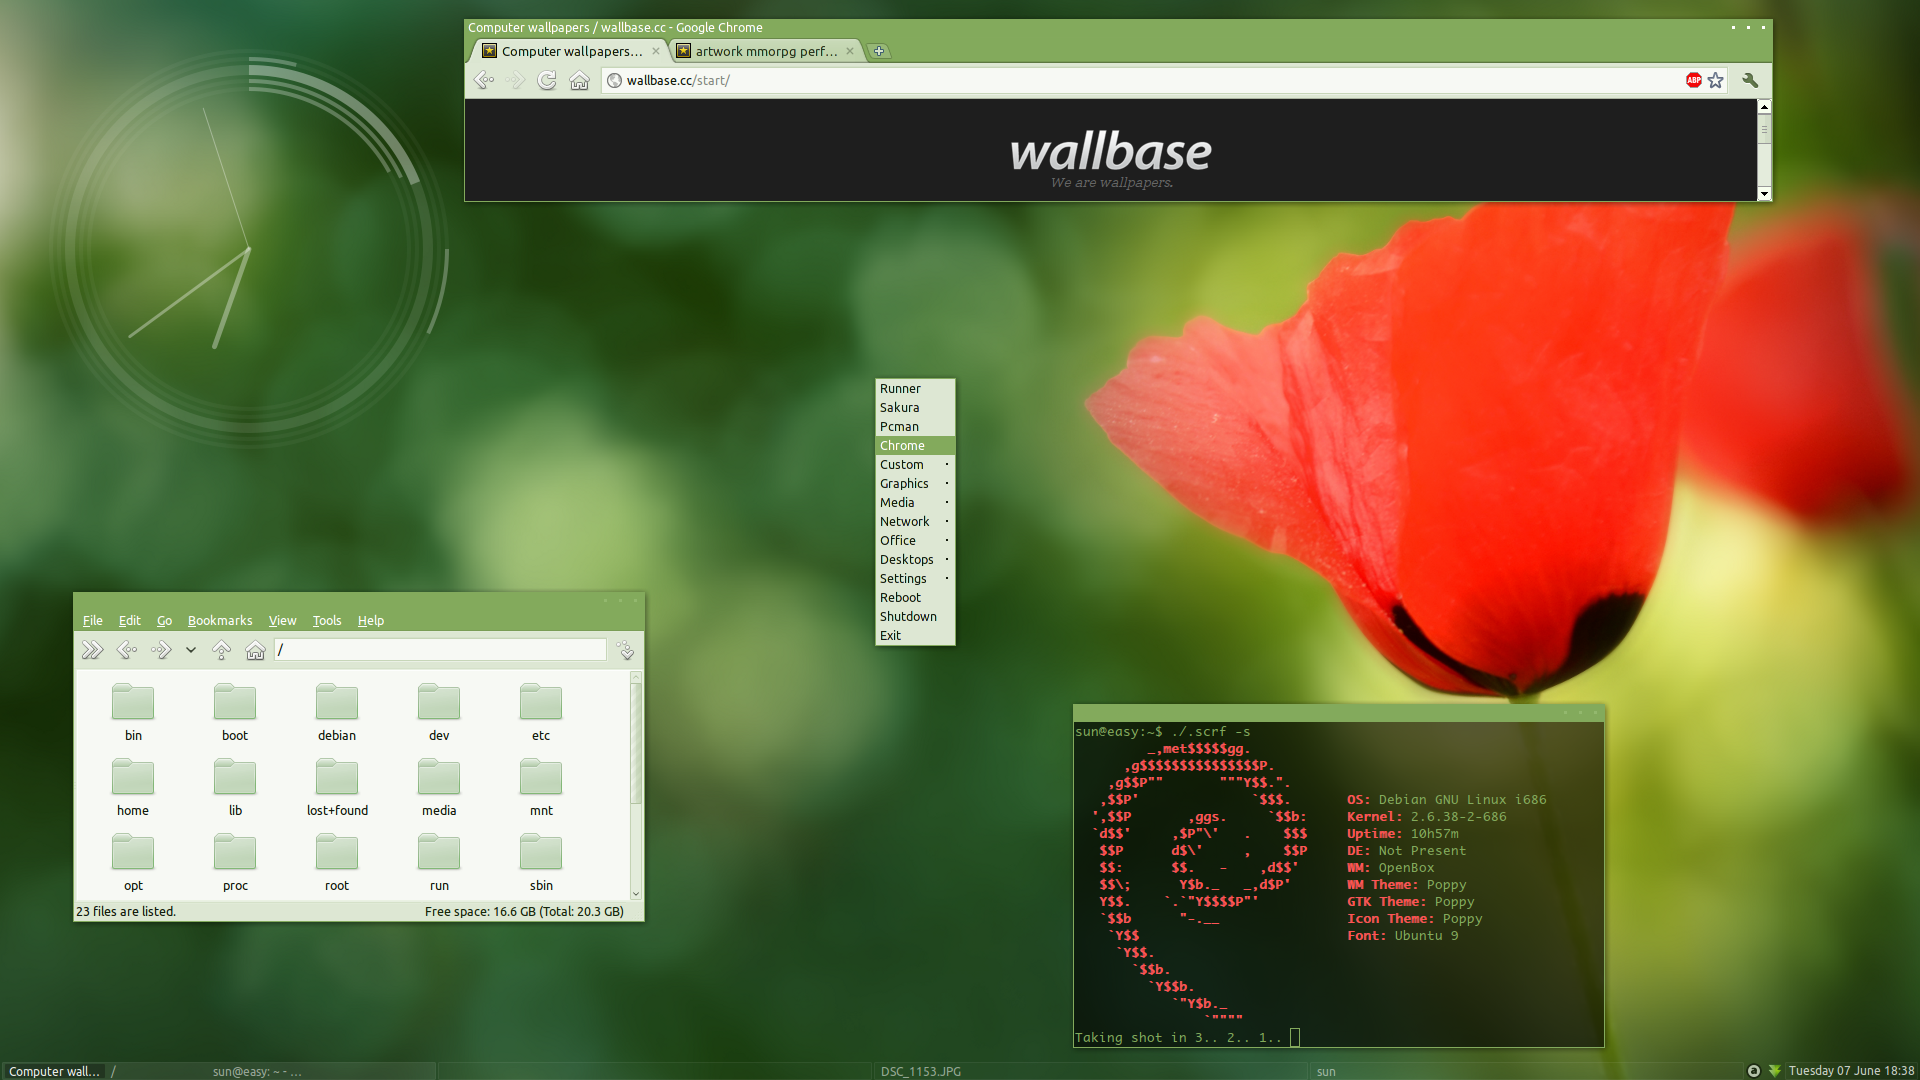
Task: Select the lib folder
Action: [235, 787]
